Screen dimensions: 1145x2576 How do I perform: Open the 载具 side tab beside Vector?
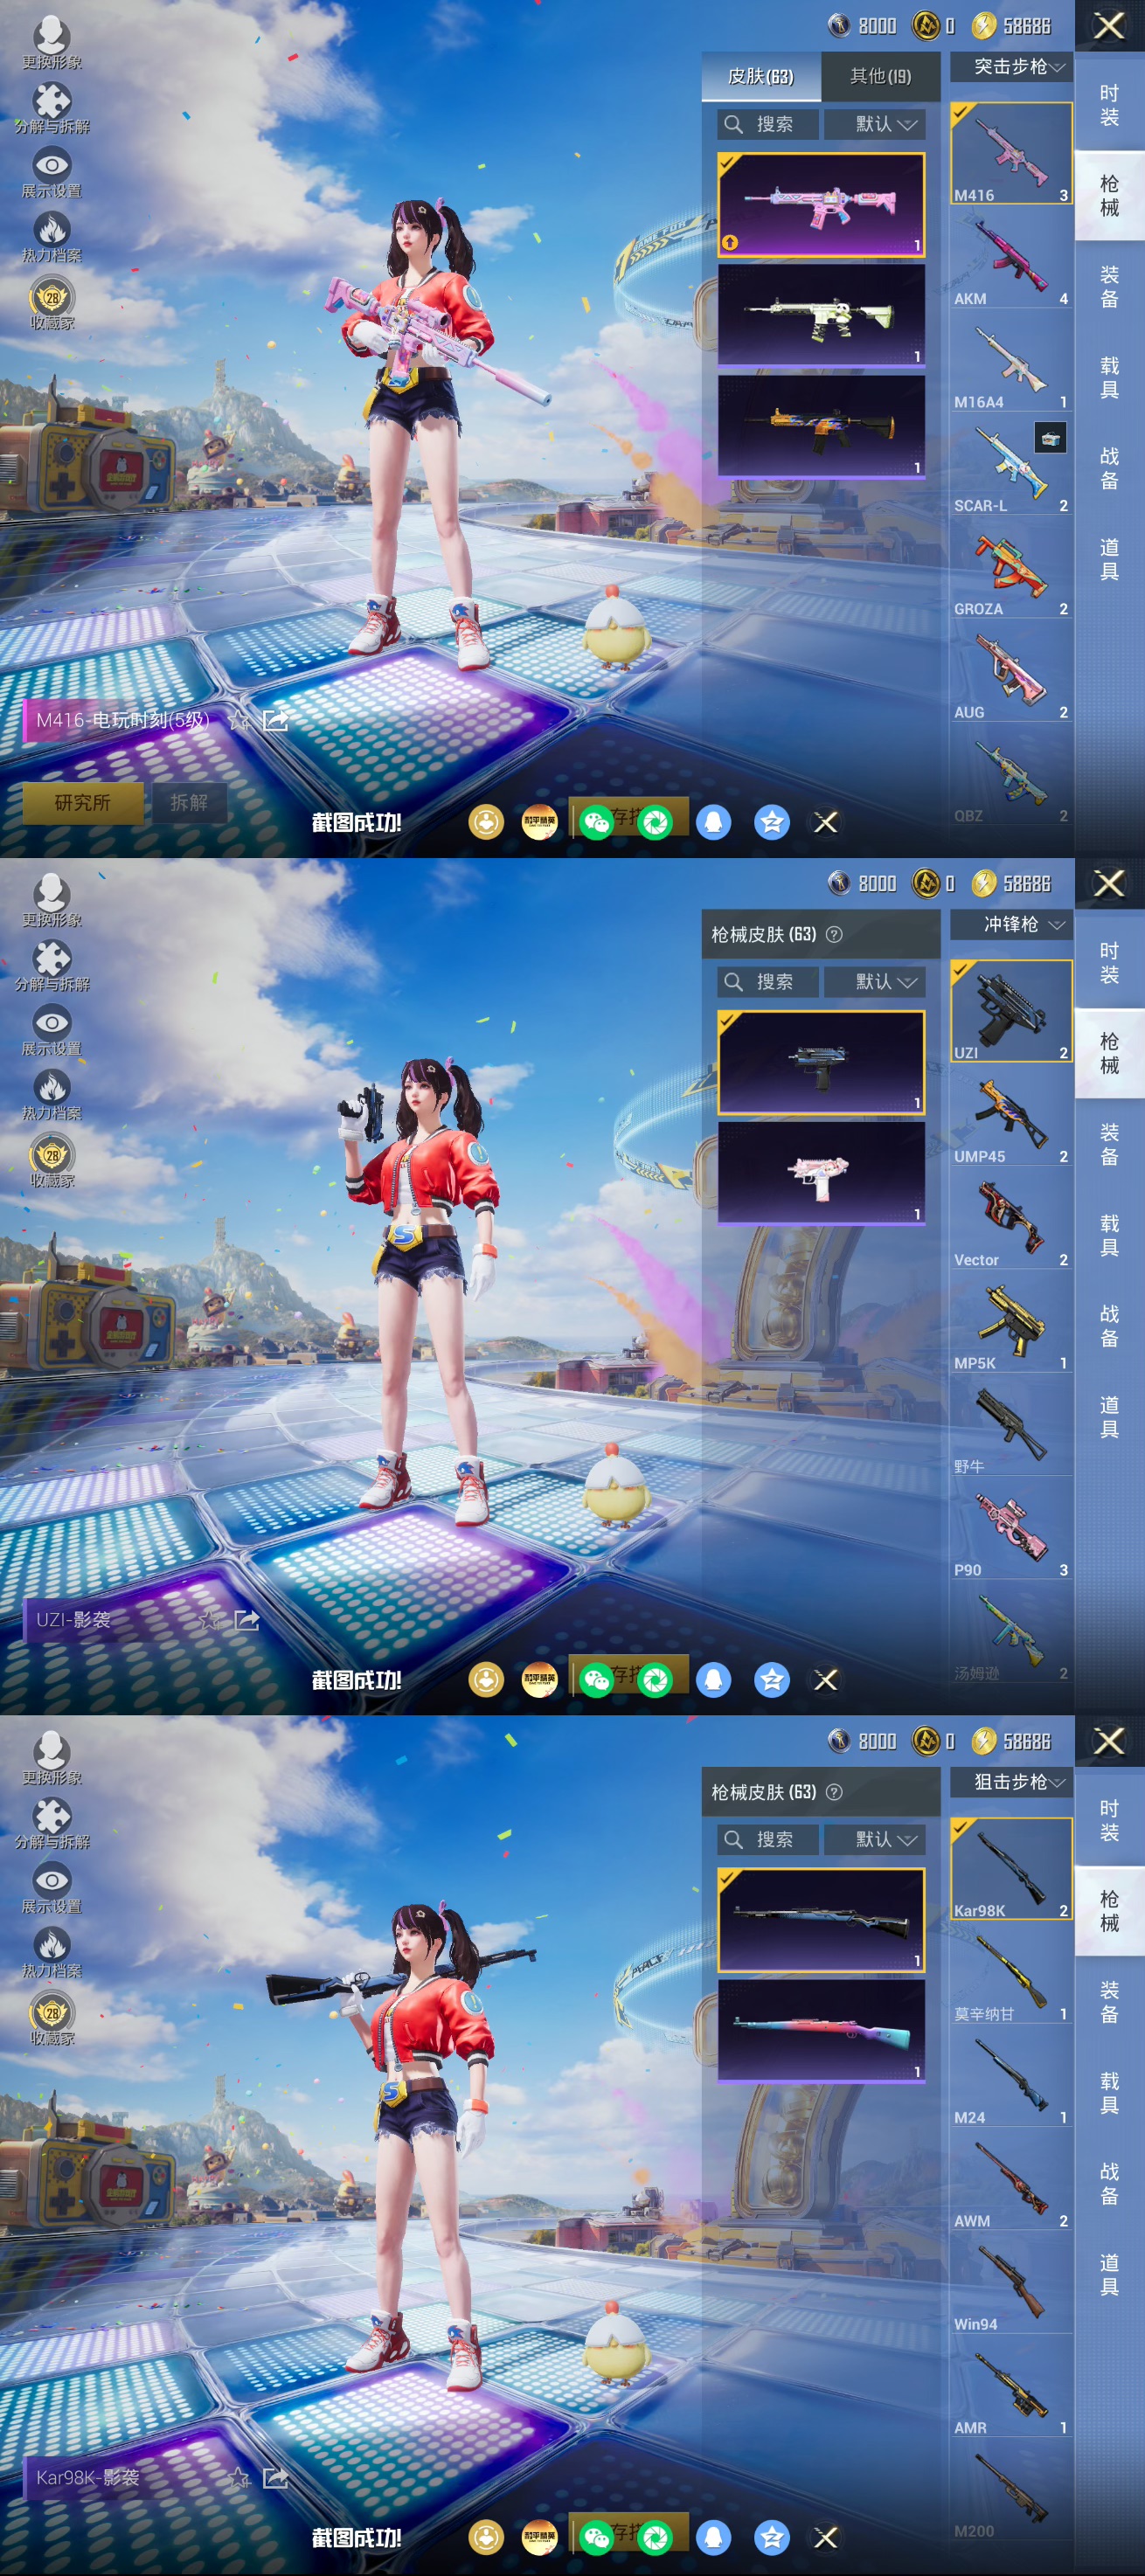point(1109,1235)
